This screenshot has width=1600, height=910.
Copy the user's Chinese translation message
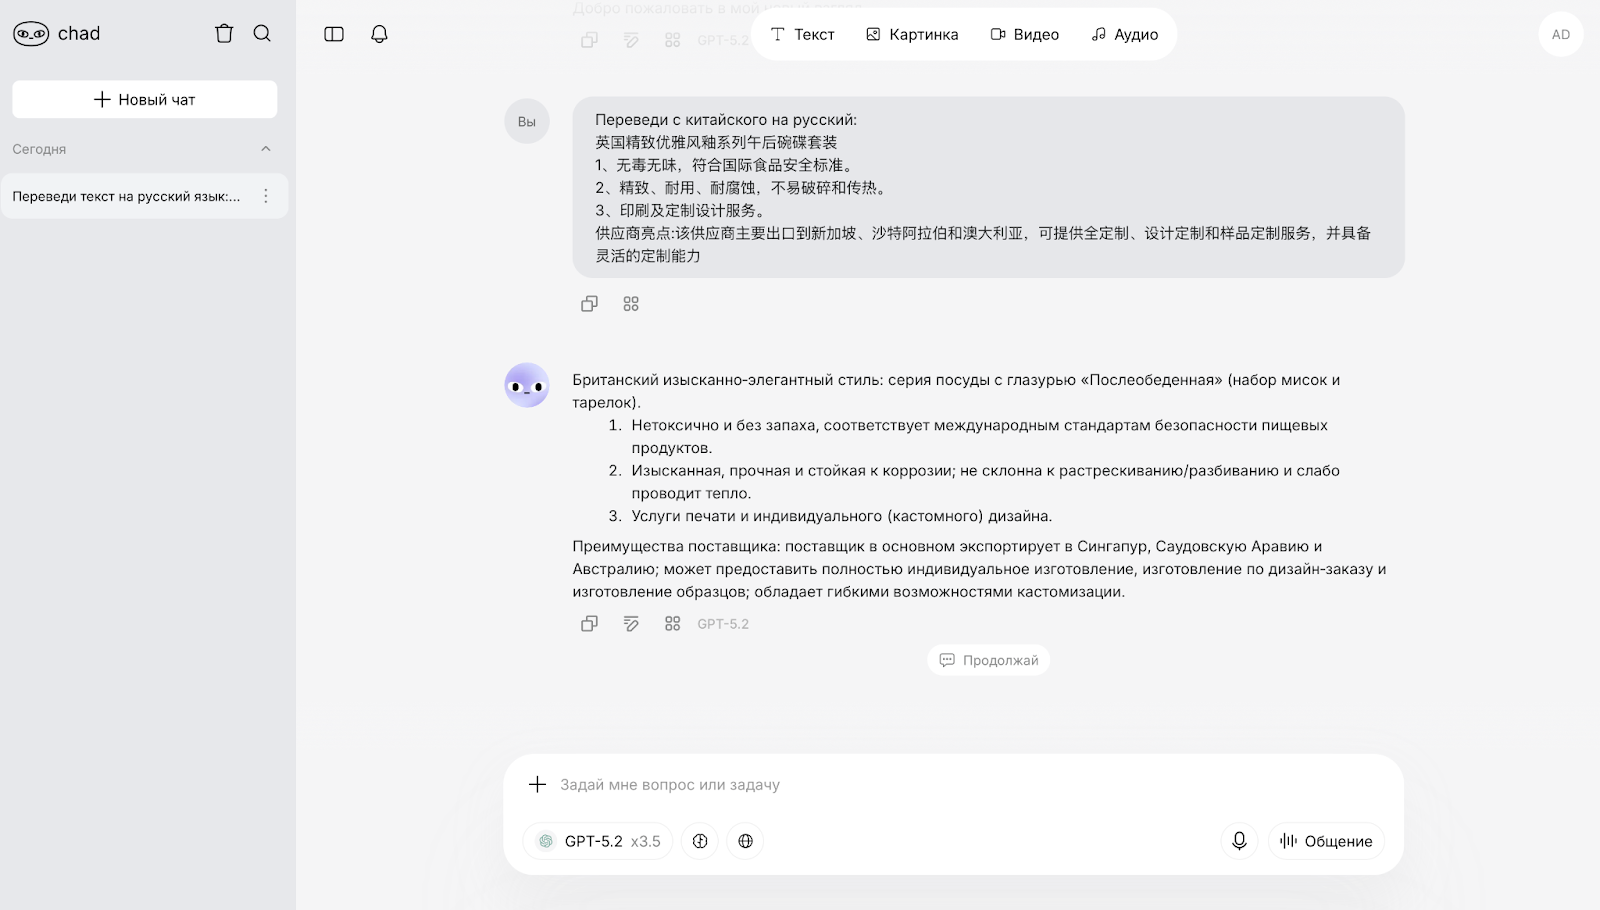(589, 304)
